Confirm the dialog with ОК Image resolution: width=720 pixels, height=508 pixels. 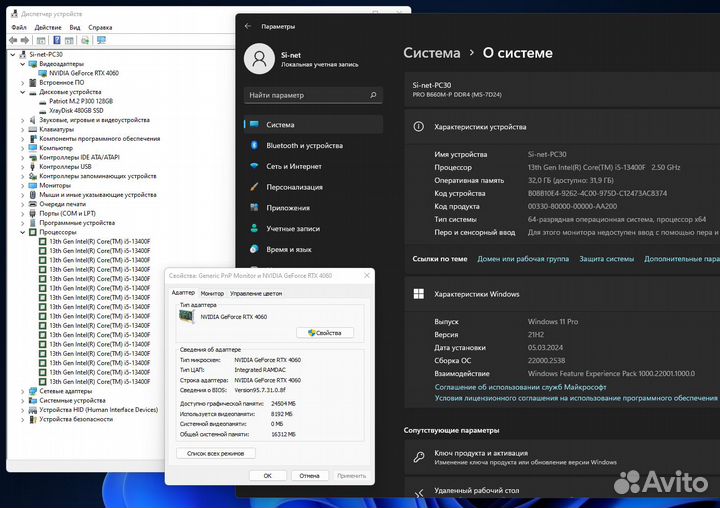(x=268, y=476)
